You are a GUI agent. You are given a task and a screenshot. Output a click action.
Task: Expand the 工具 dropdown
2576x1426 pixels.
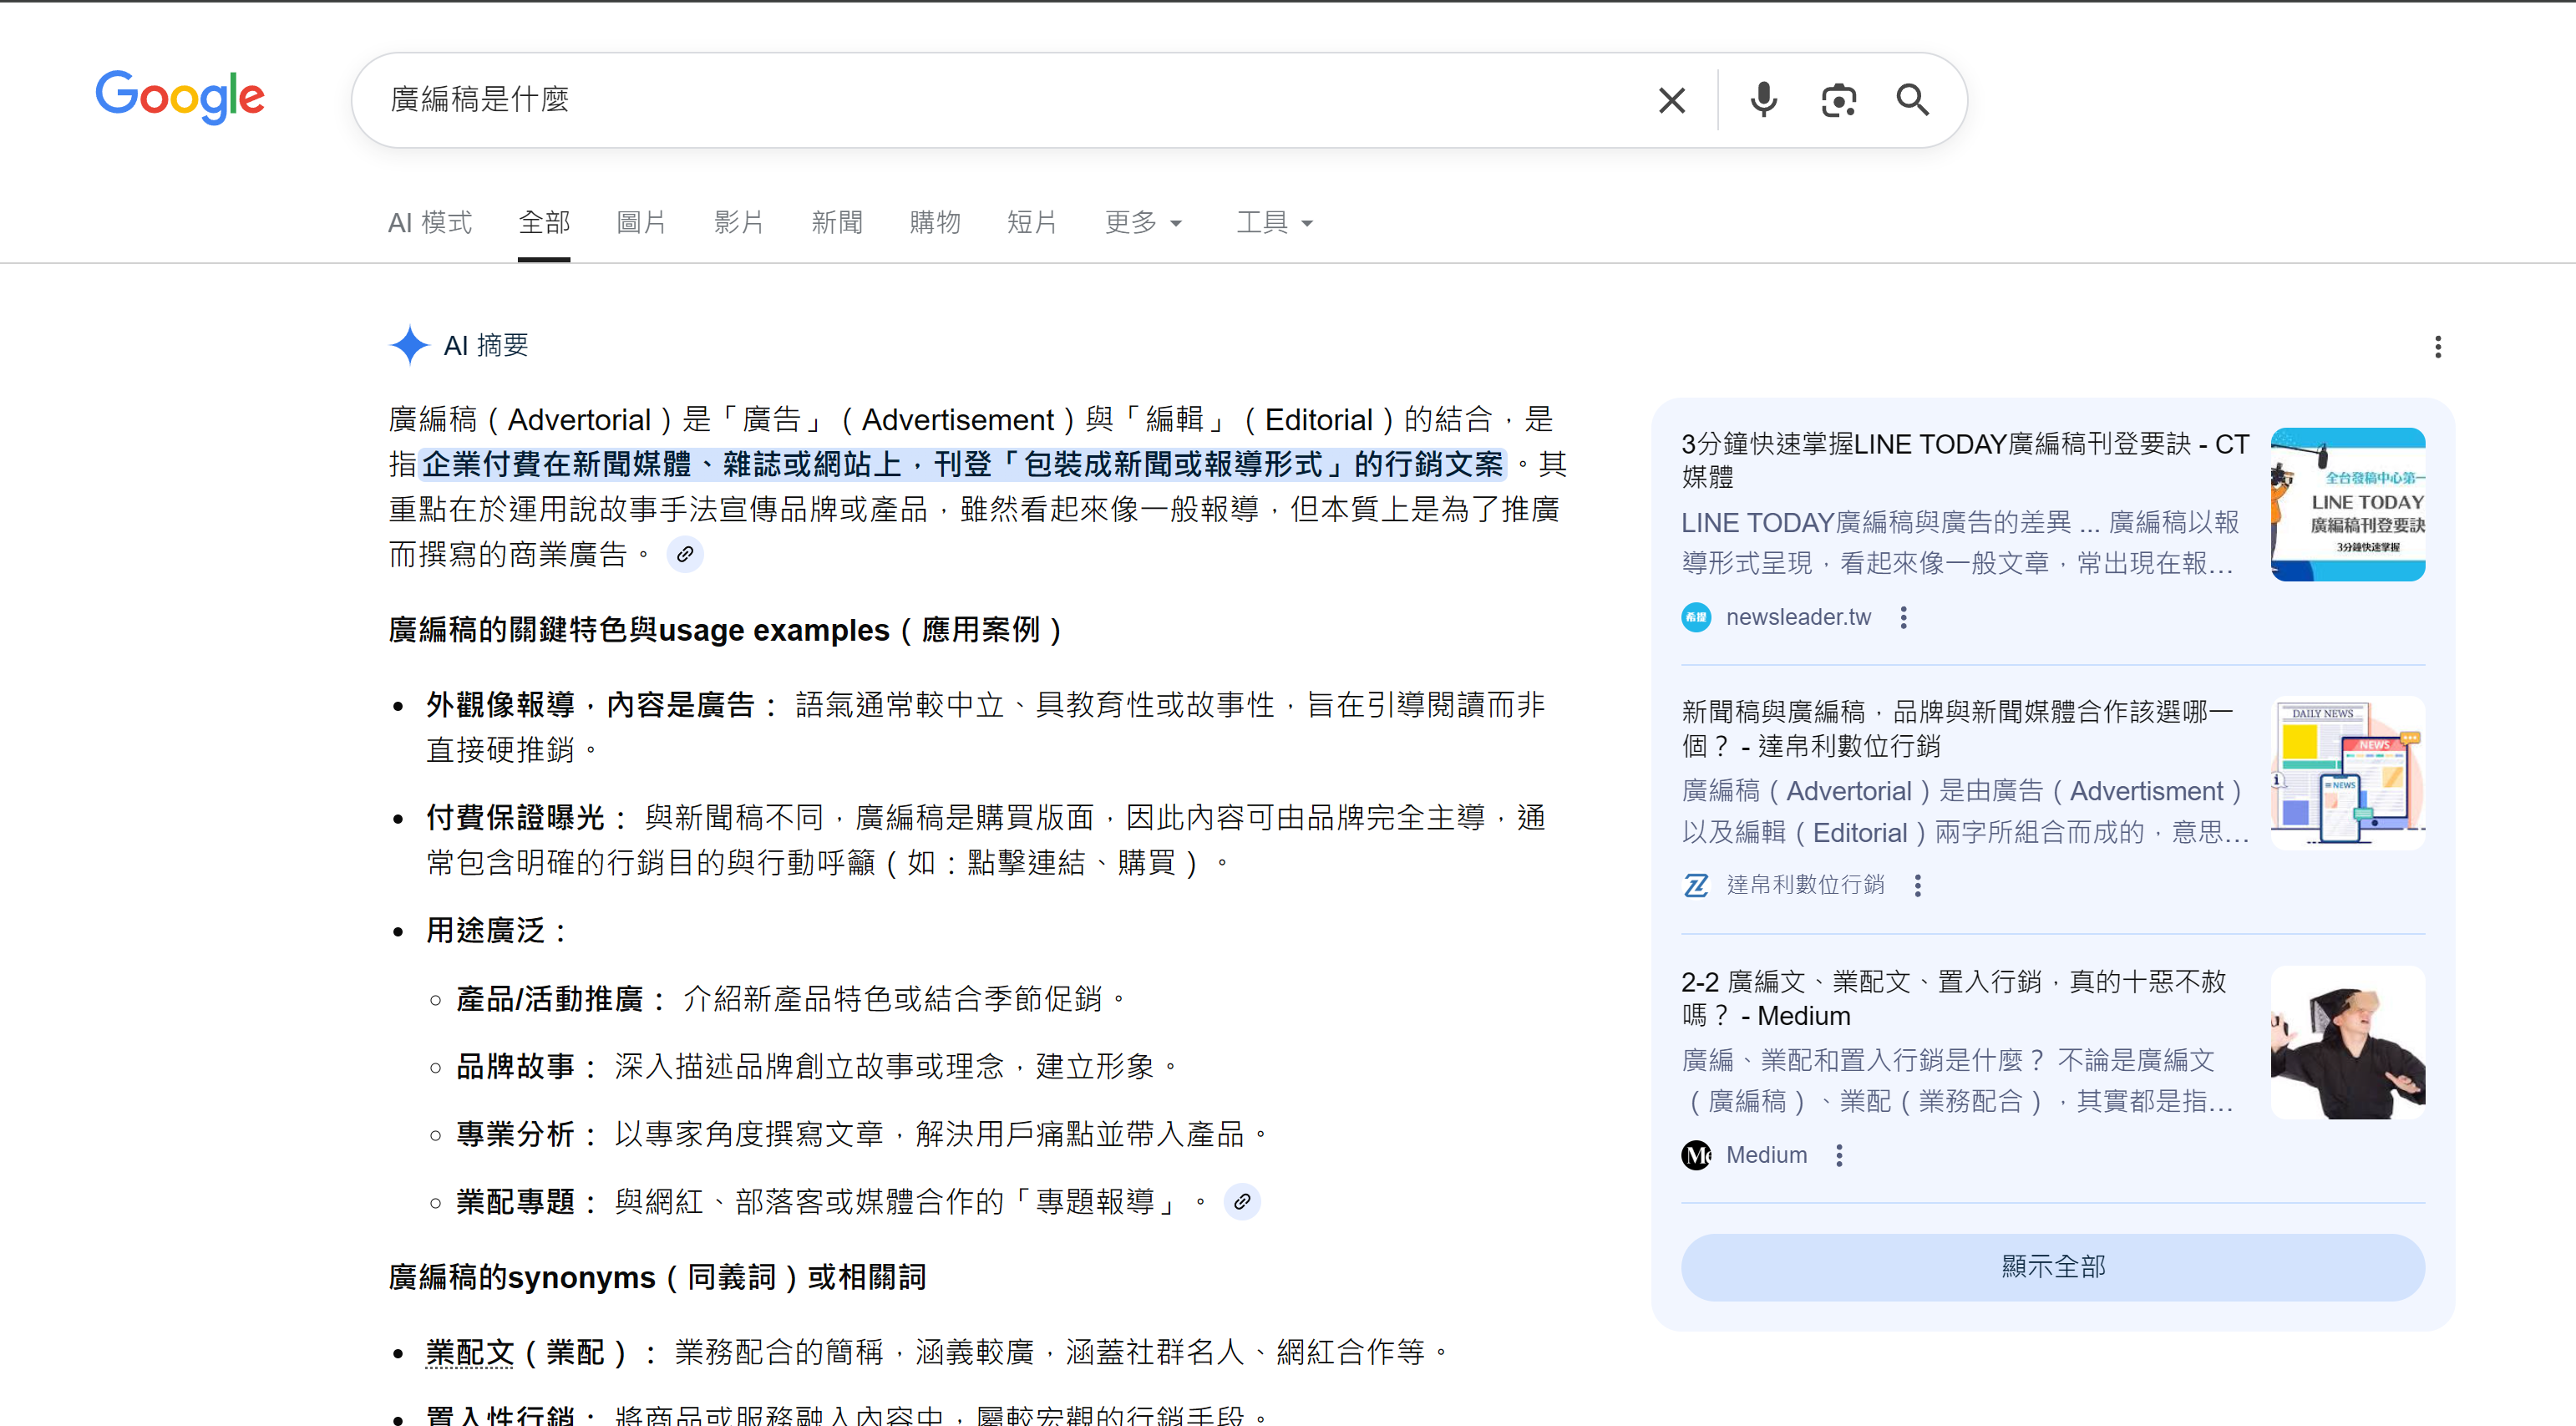pos(1274,223)
